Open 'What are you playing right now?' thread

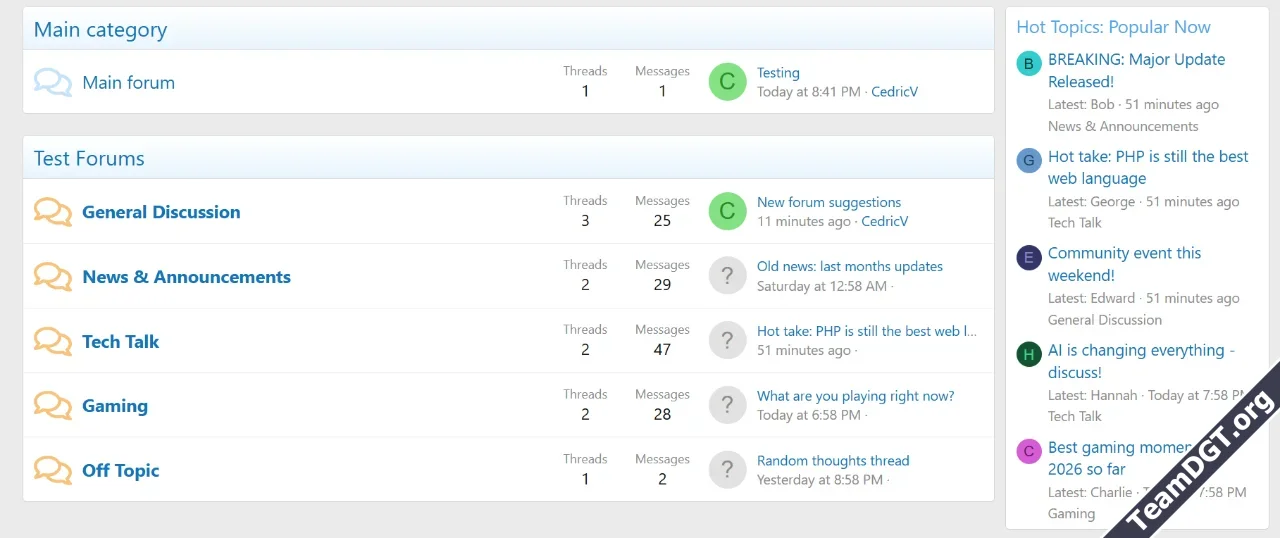855,396
